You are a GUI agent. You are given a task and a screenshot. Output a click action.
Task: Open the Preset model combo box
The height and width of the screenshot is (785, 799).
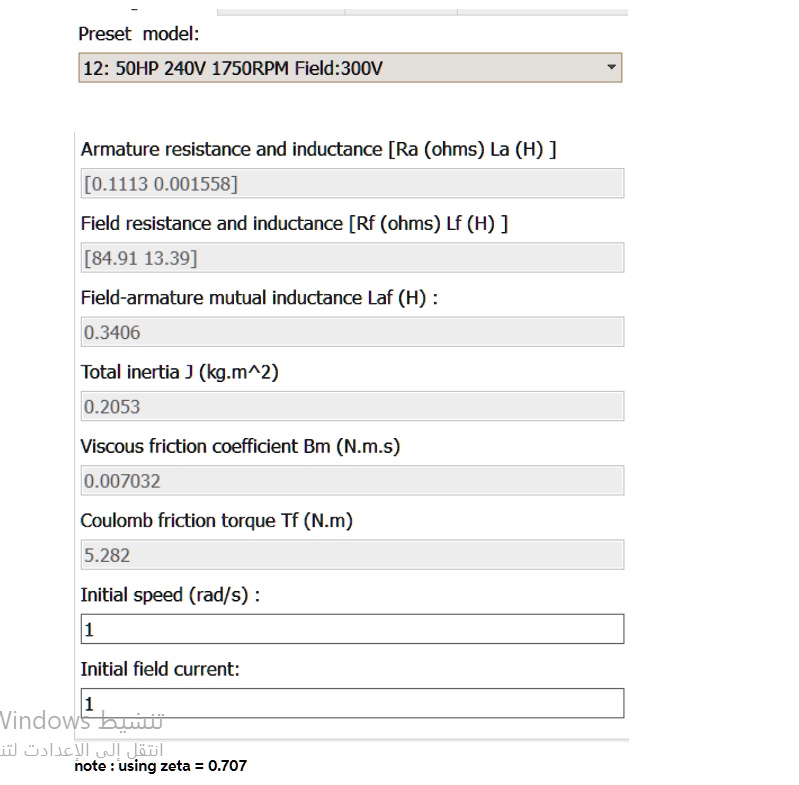pyautogui.click(x=350, y=68)
